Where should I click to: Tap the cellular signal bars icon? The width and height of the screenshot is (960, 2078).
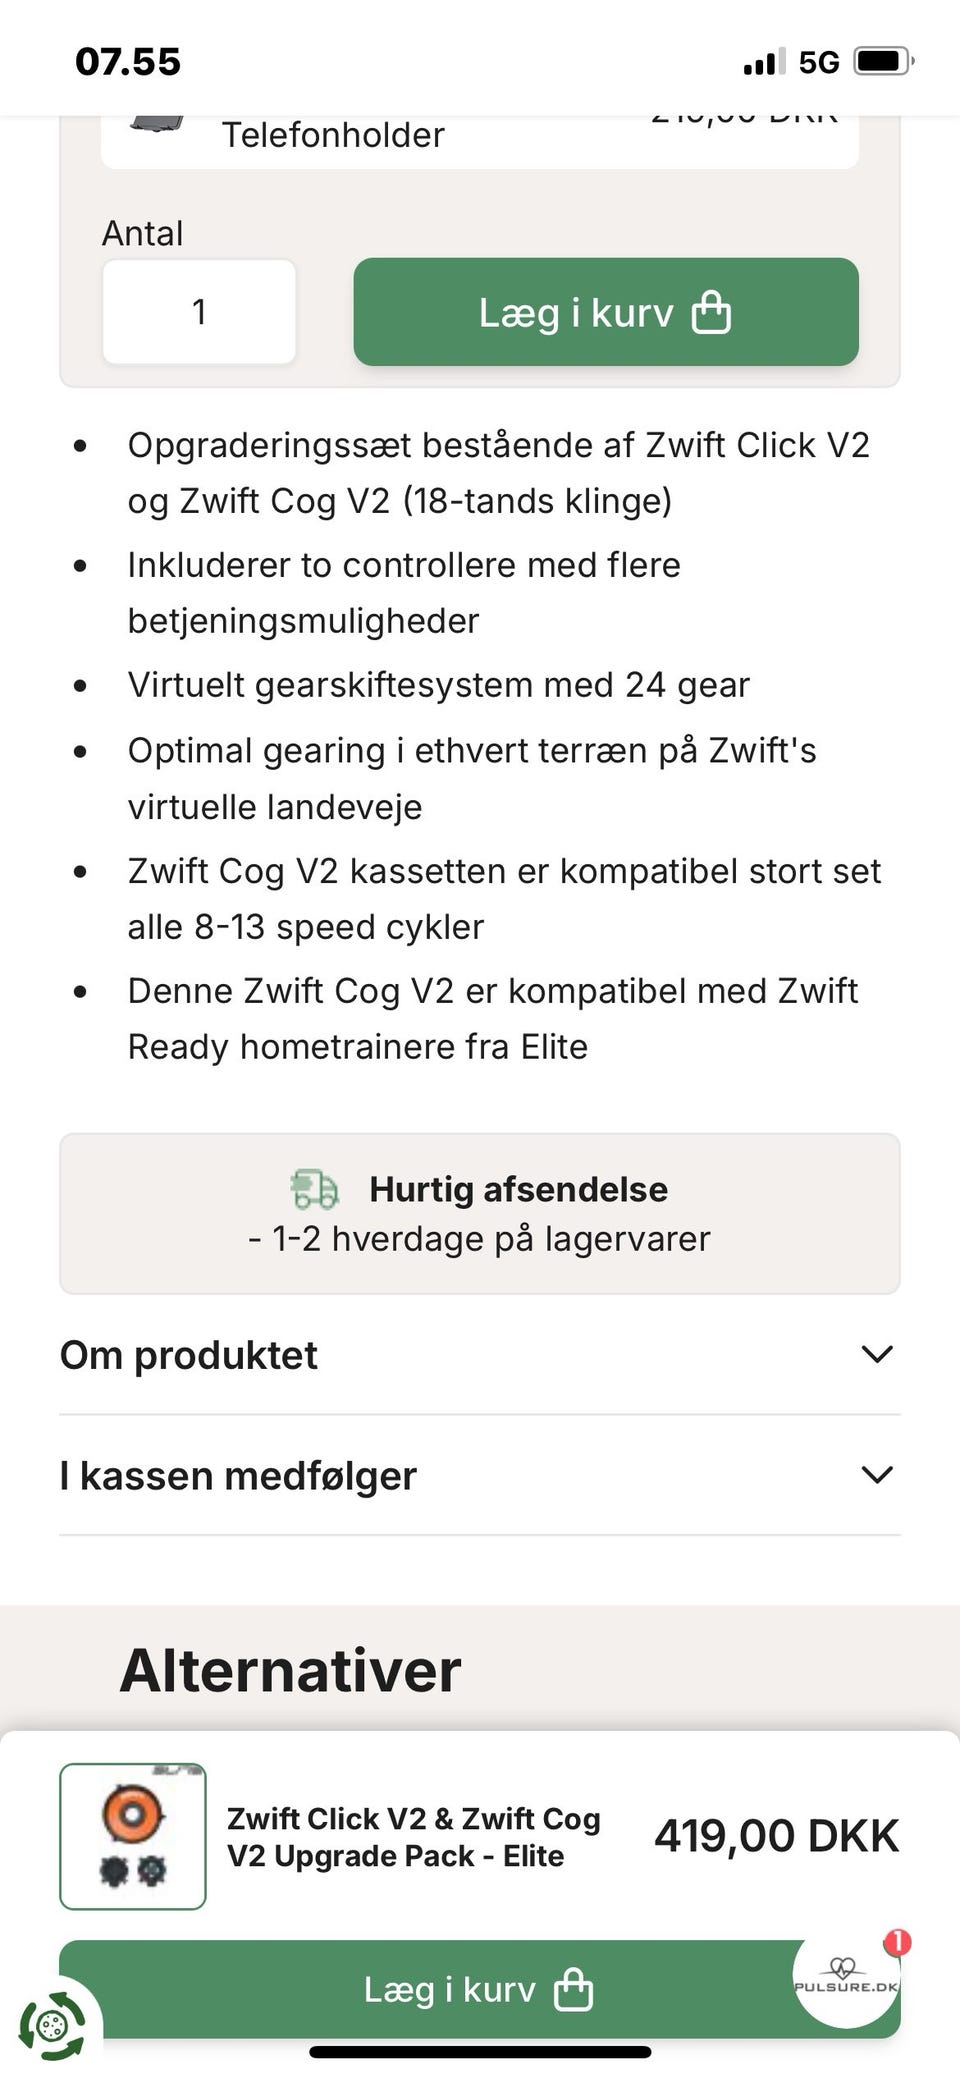tap(763, 63)
